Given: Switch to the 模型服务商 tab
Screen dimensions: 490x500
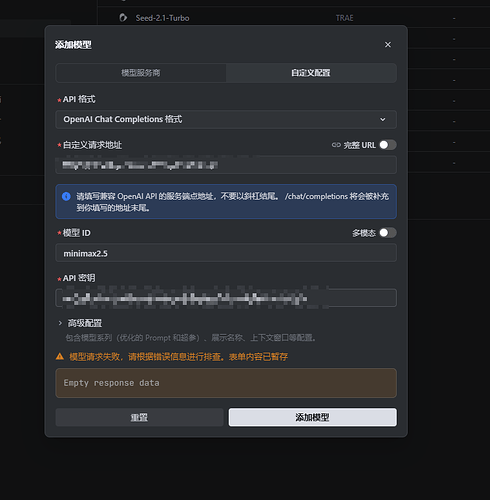Looking at the screenshot, I should (x=141, y=73).
